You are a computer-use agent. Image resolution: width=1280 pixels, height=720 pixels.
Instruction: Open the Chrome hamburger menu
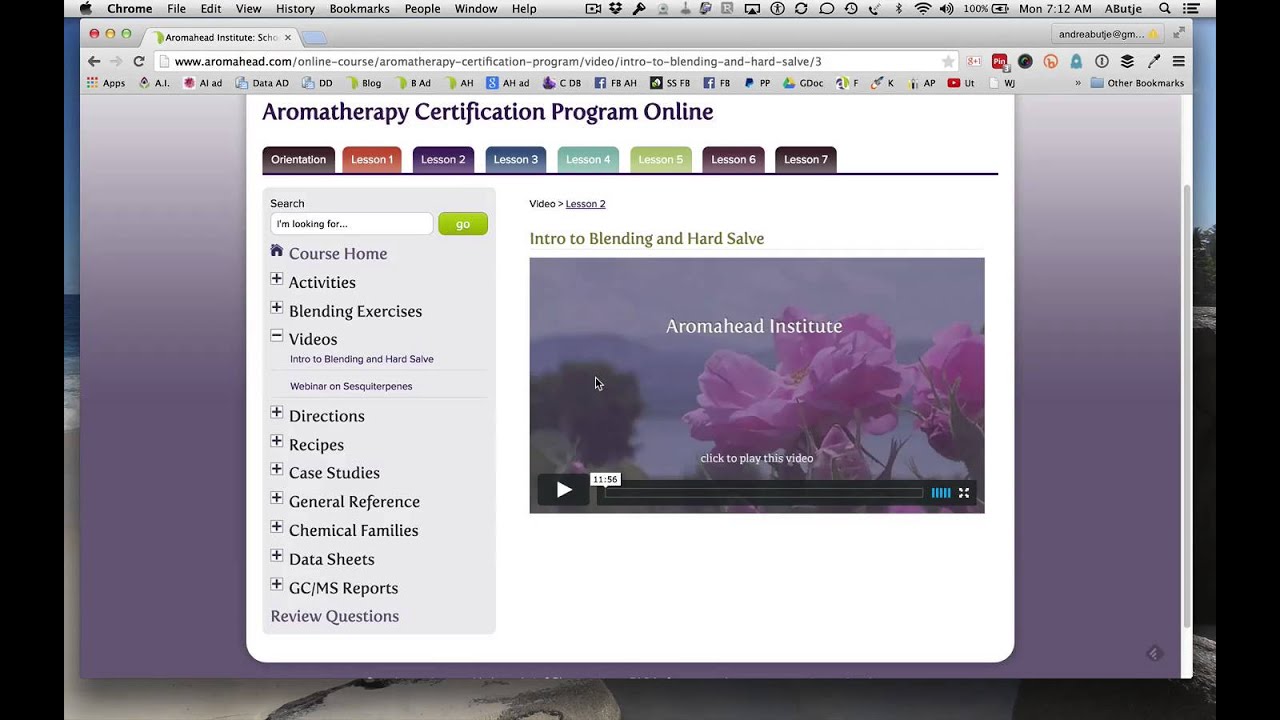click(x=1178, y=61)
